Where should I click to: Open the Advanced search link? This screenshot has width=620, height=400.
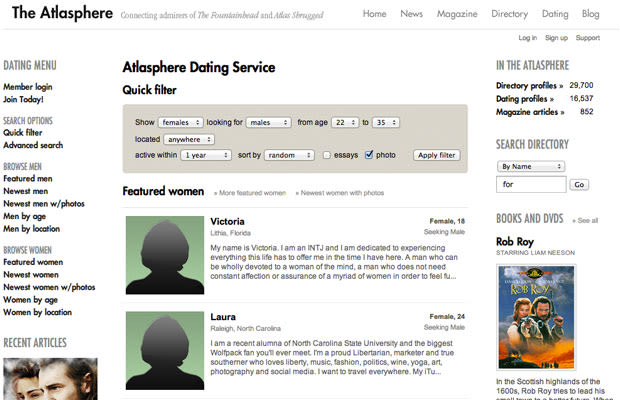tap(33, 145)
